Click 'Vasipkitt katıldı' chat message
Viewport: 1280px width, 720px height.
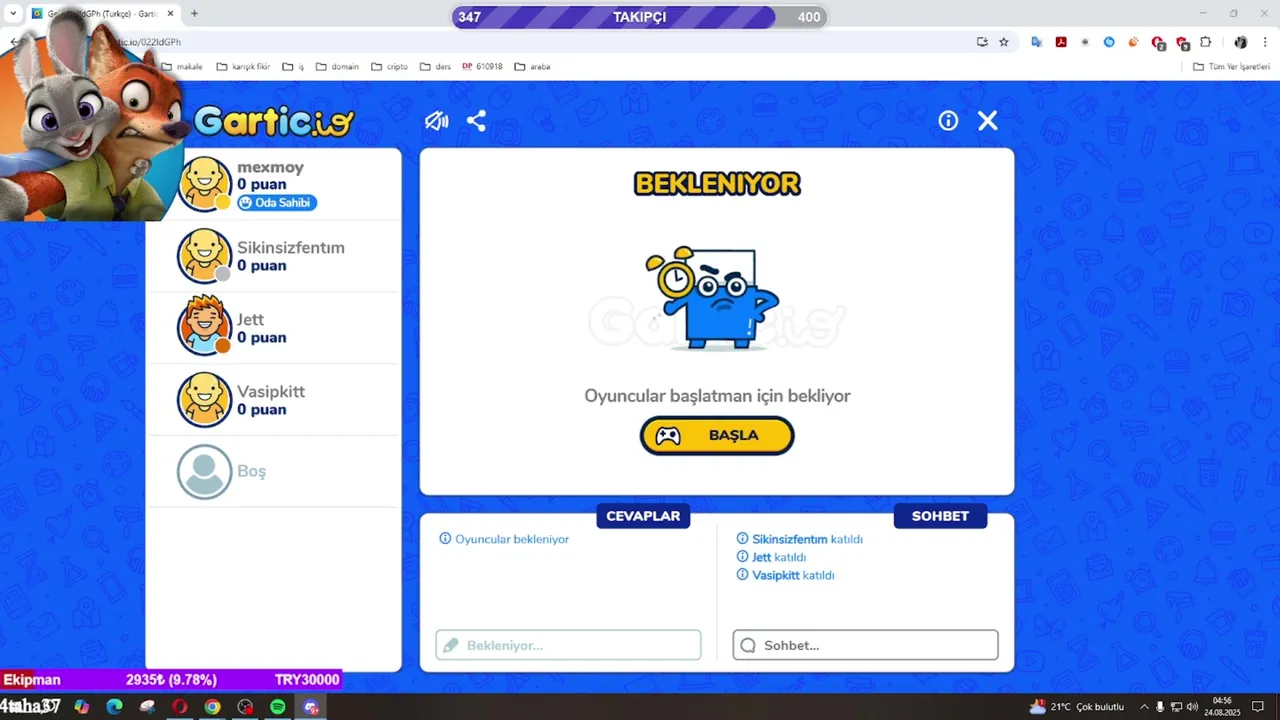pyautogui.click(x=785, y=575)
